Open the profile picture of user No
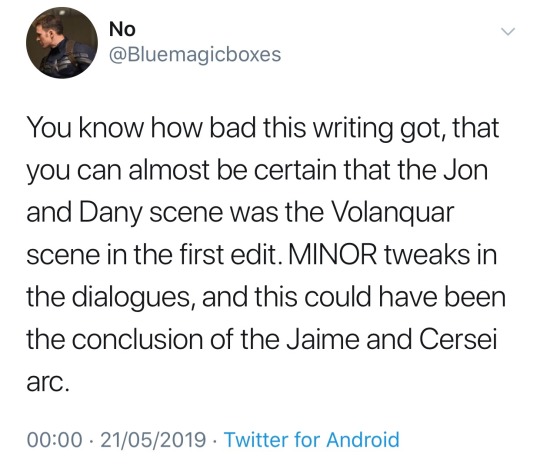 62,43
